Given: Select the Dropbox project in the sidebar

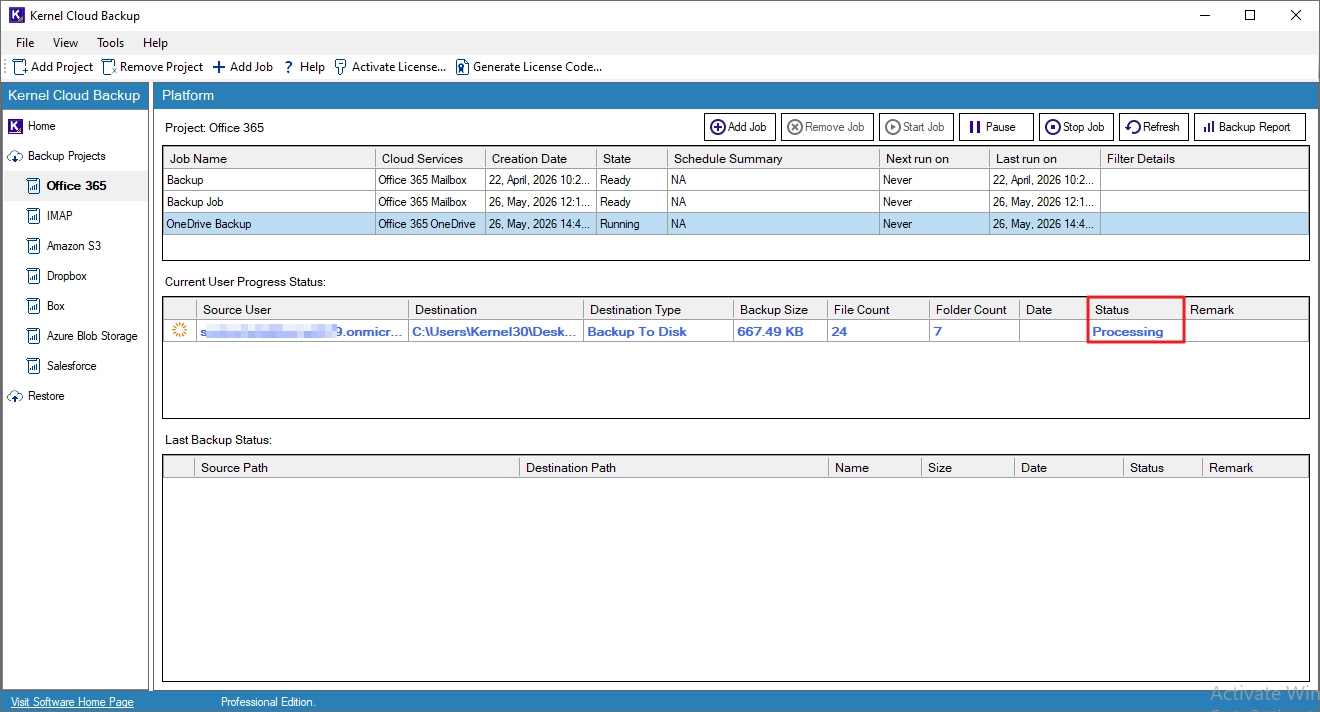Looking at the screenshot, I should point(67,276).
